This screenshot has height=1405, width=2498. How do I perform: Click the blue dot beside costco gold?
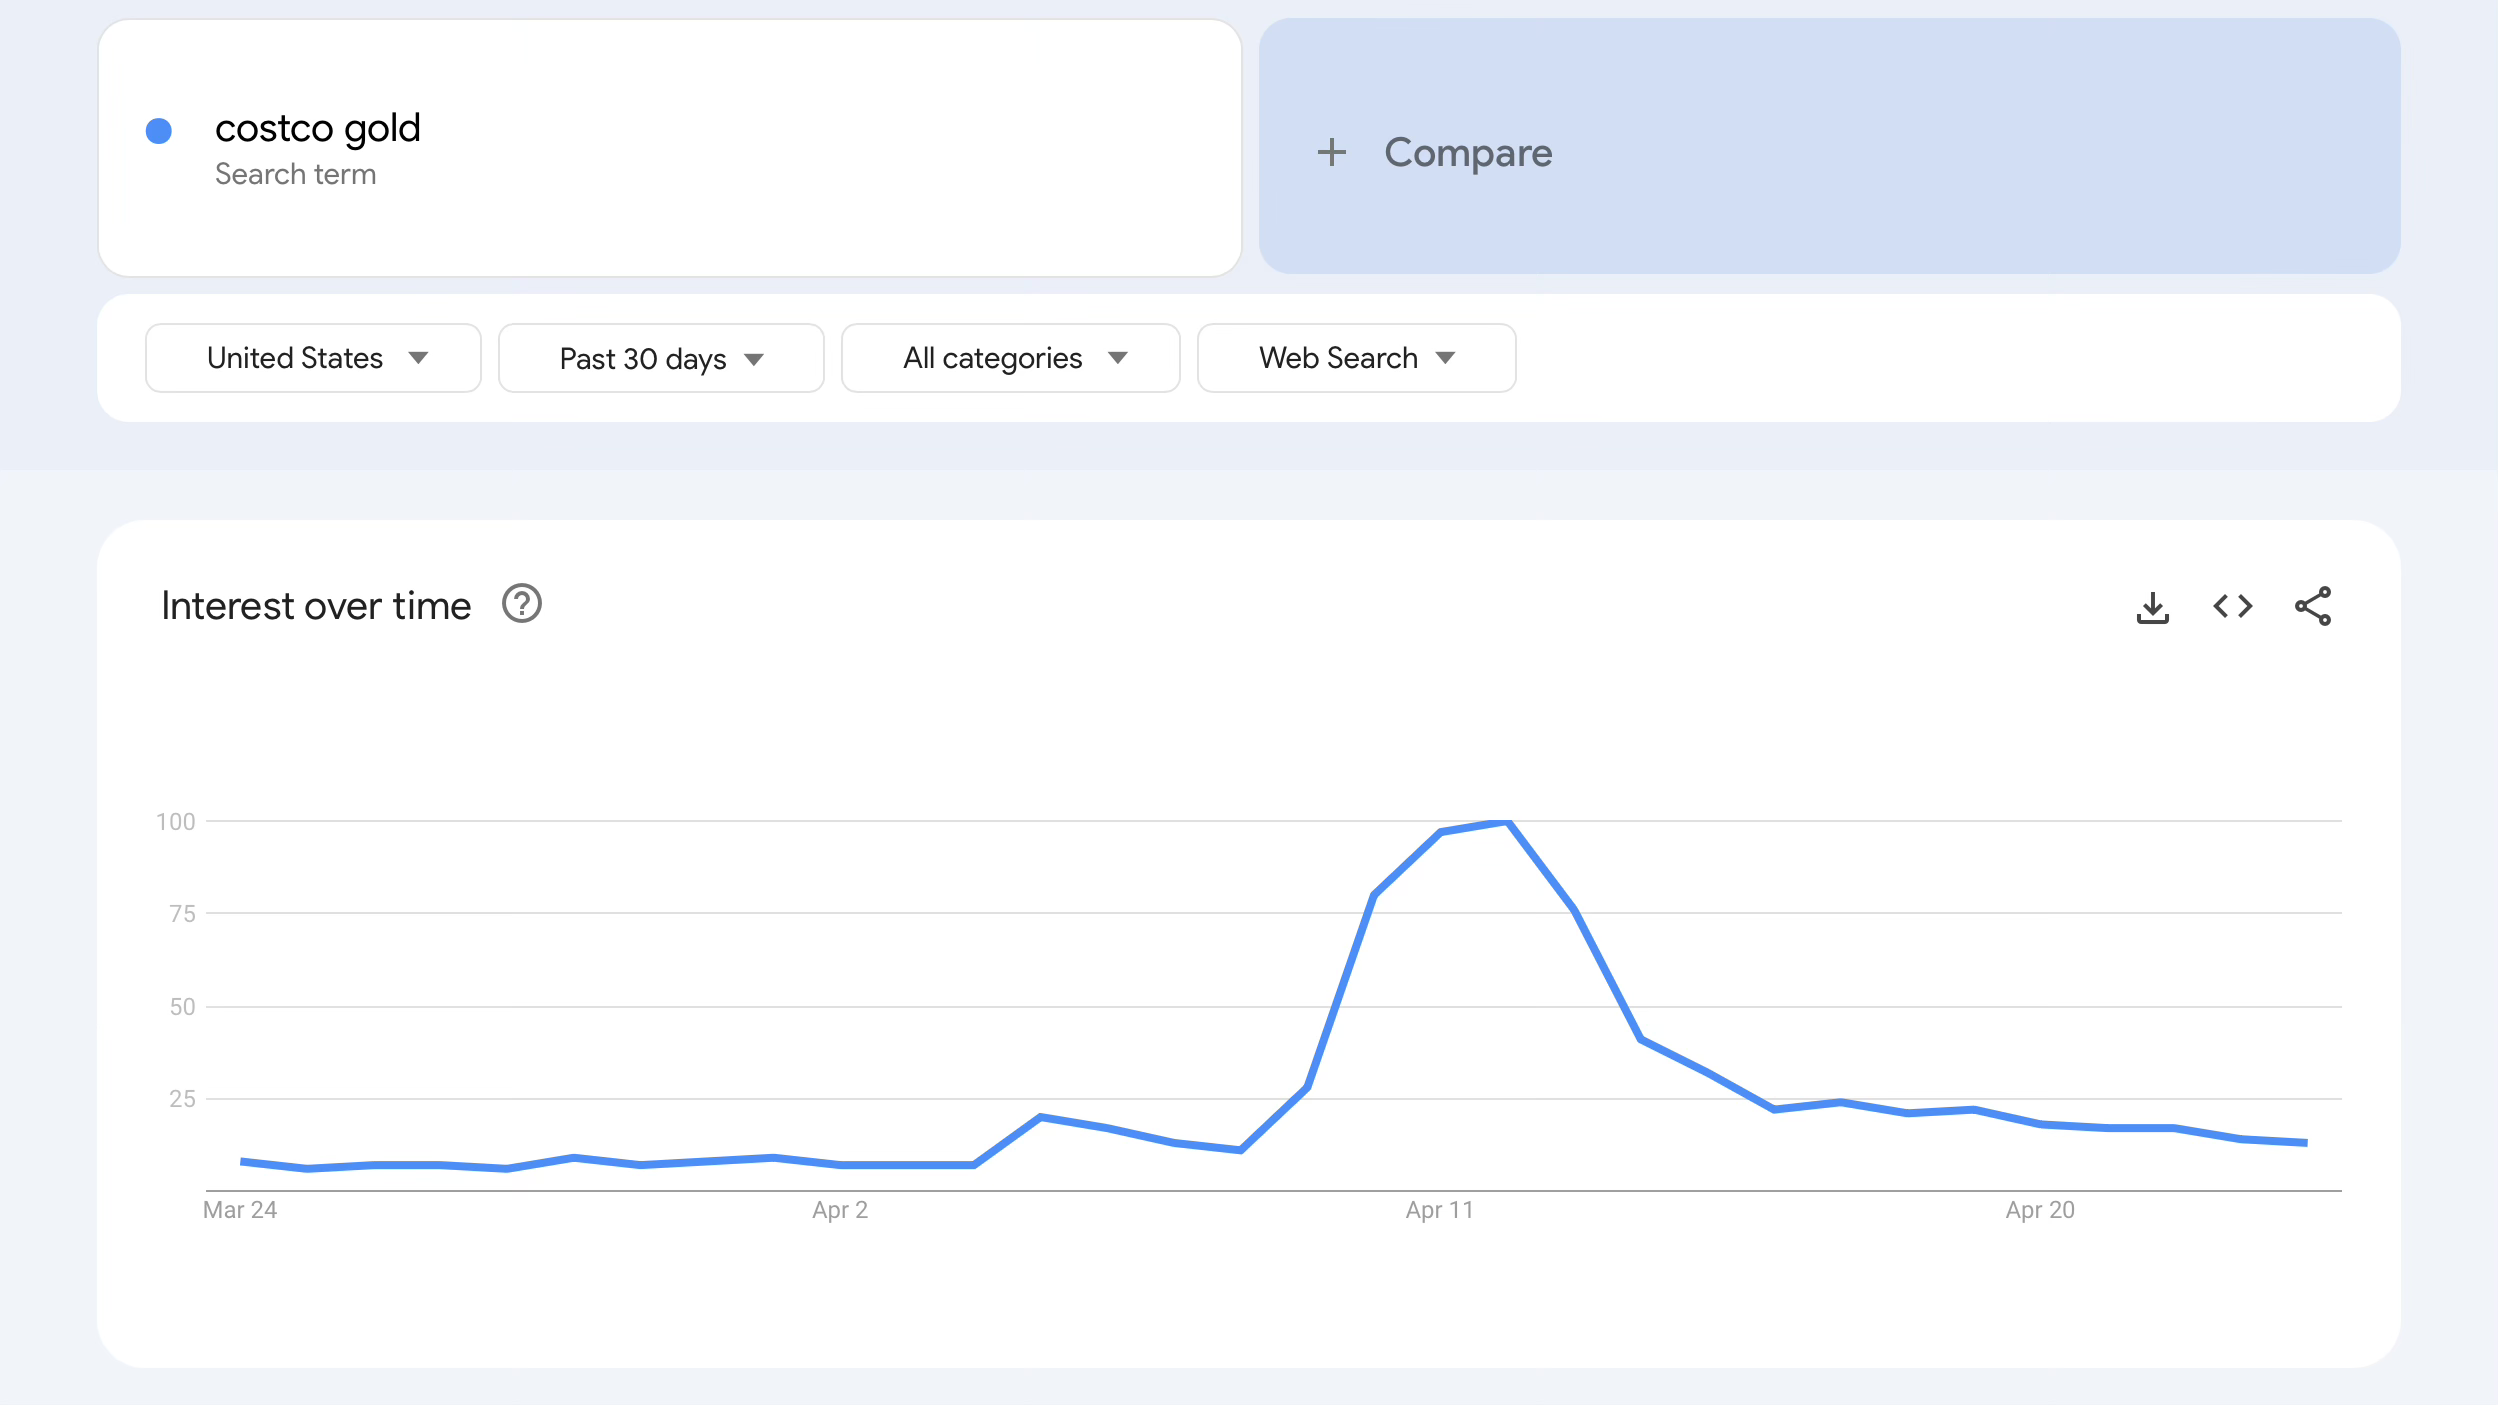pos(159,131)
